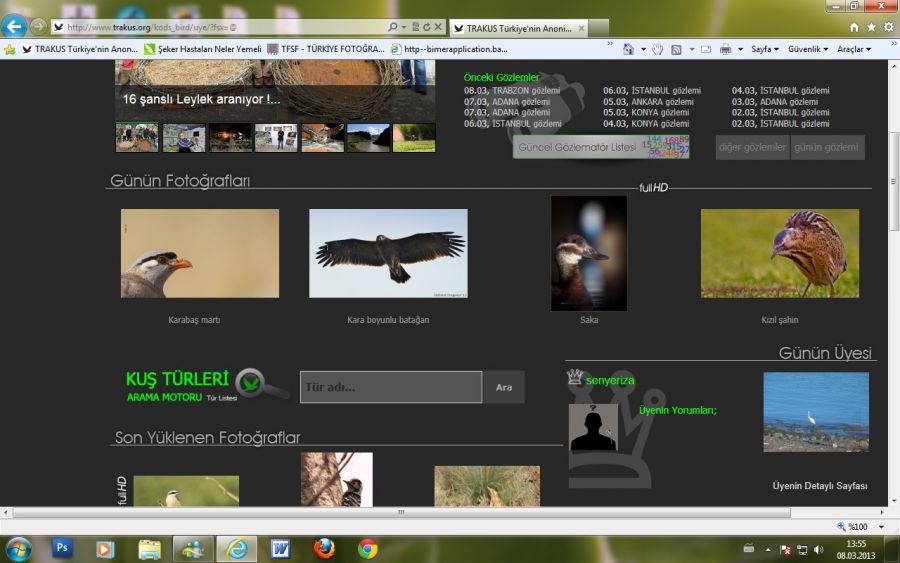Expand the Sayfa dropdown menu
Viewport: 900px width, 563px height.
click(x=765, y=49)
